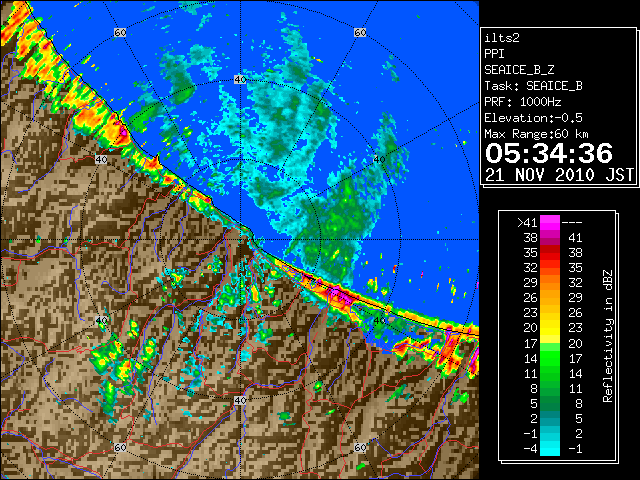Click the "Max Range:60 km" line
This screenshot has width=640, height=480.
click(537, 134)
